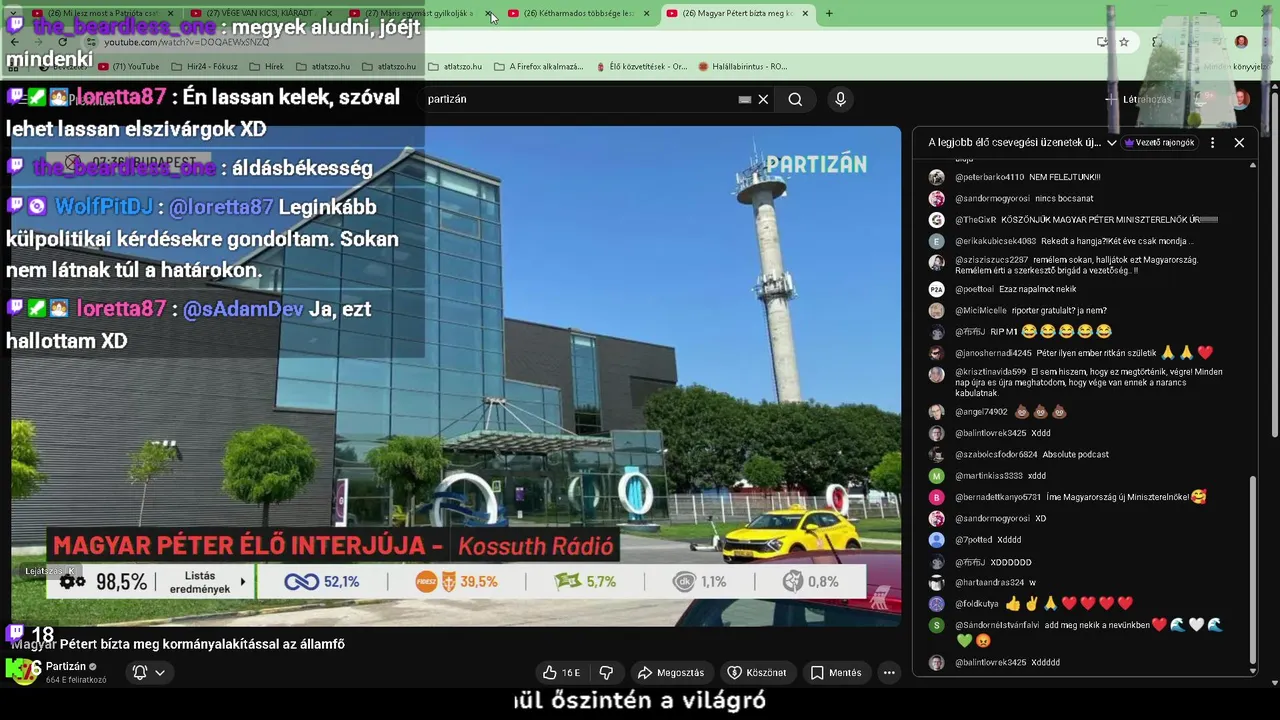The height and width of the screenshot is (720, 1280).
Task: Open the notification bell dropdown for Partizán
Action: 148,673
